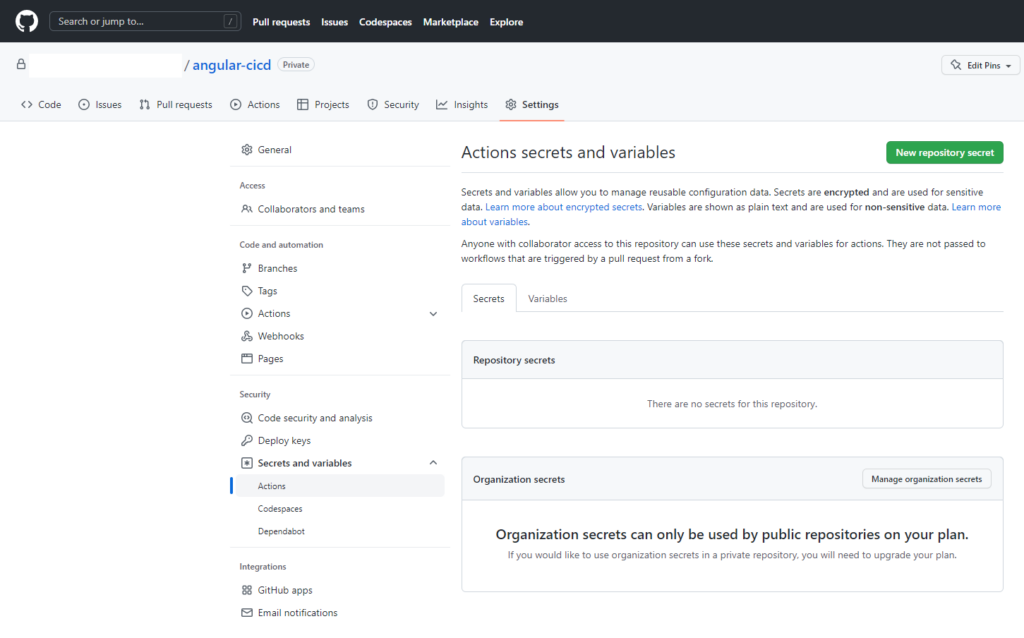Open Pull requests in the top navigation

[281, 22]
